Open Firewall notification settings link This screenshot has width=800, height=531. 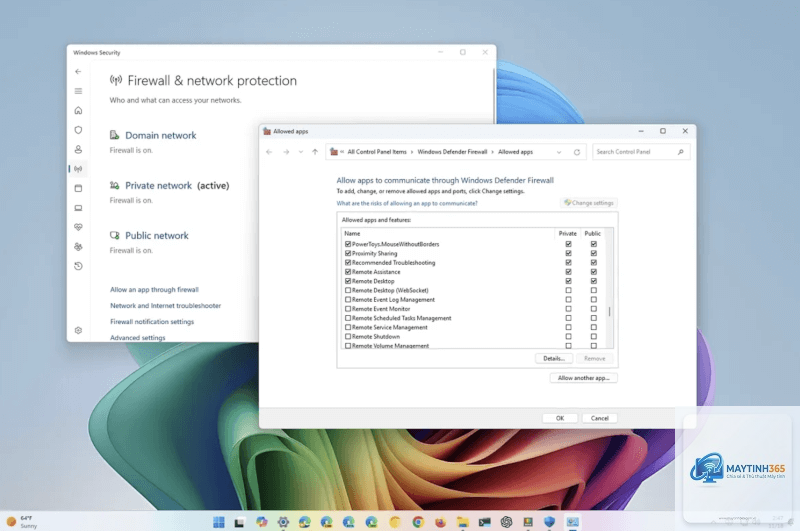tap(152, 322)
